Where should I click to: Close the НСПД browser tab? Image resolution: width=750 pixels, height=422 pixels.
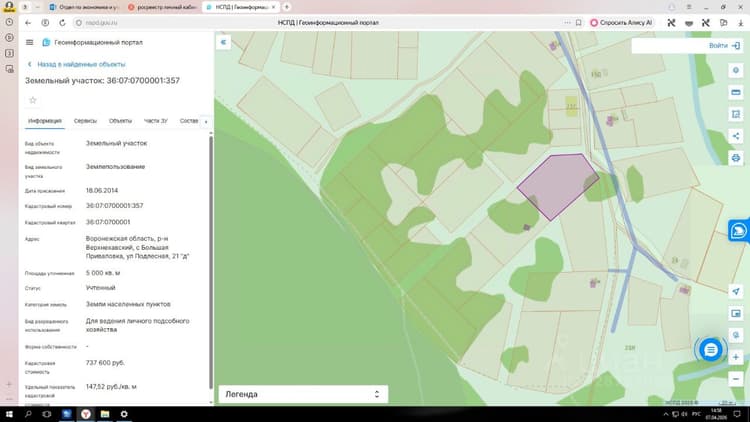point(274,7)
